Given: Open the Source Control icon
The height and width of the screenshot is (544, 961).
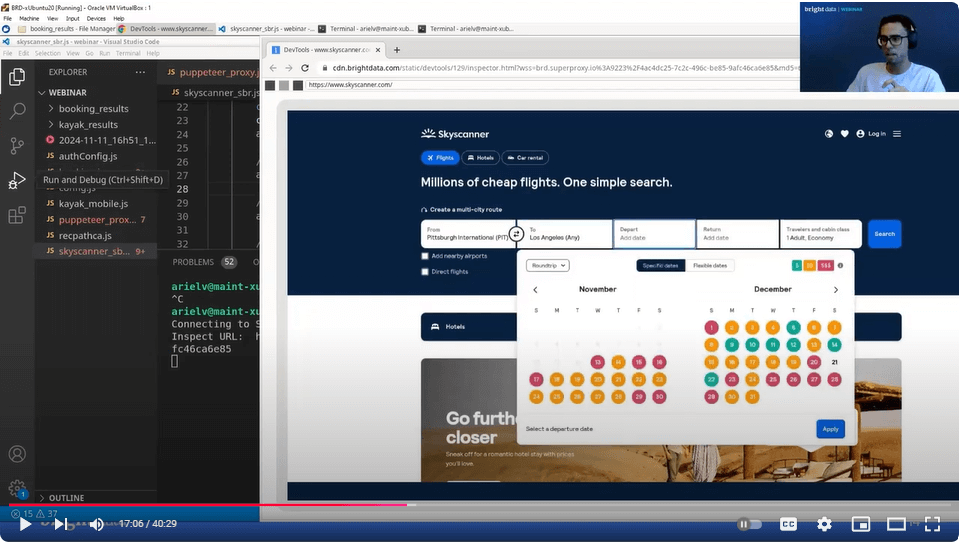Looking at the screenshot, I should 17,146.
